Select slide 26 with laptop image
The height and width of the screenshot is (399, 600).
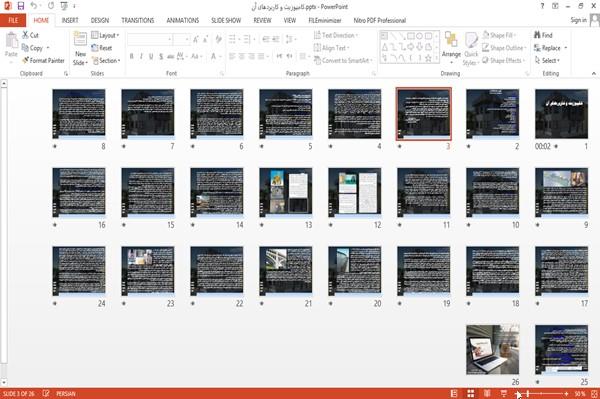click(492, 349)
